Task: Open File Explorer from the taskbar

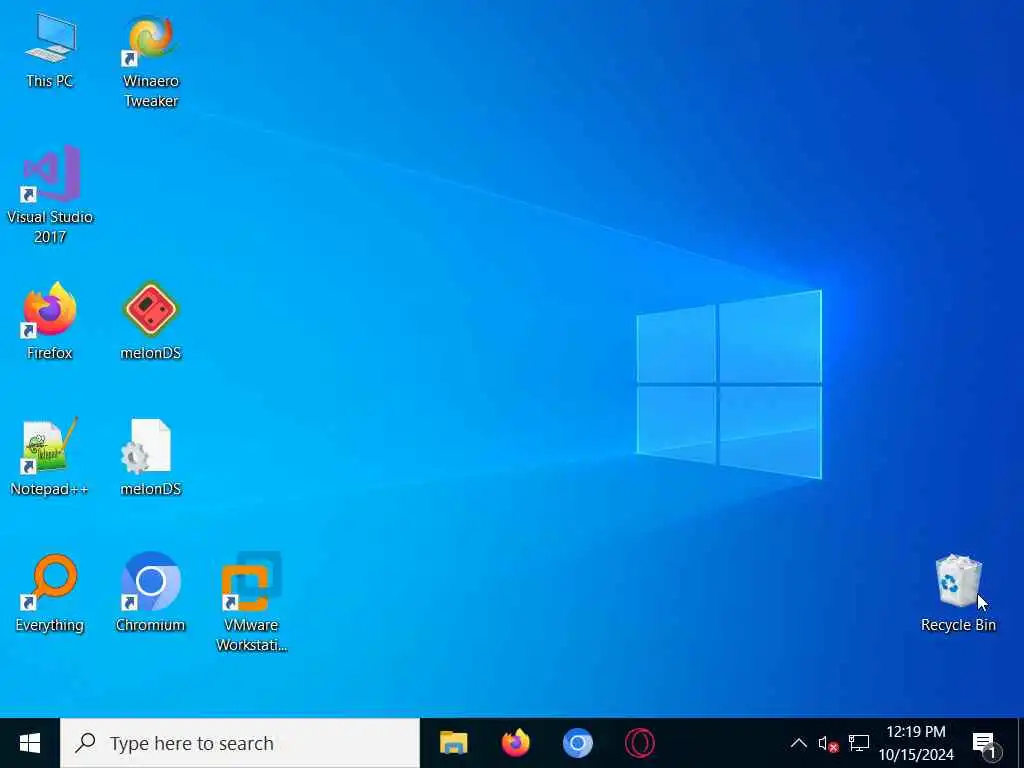Action: tap(453, 743)
